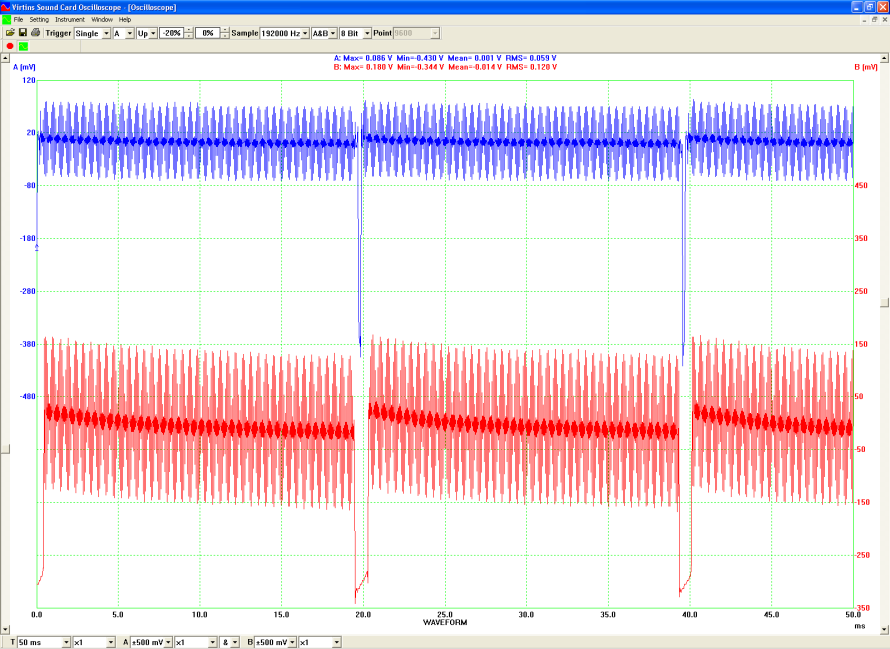
Task: Minimize the inner Oscilloscope child window
Action: tap(864, 20)
